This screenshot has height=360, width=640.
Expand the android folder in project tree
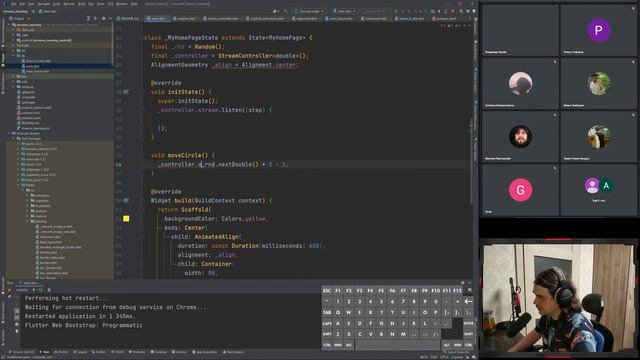tap(14, 40)
